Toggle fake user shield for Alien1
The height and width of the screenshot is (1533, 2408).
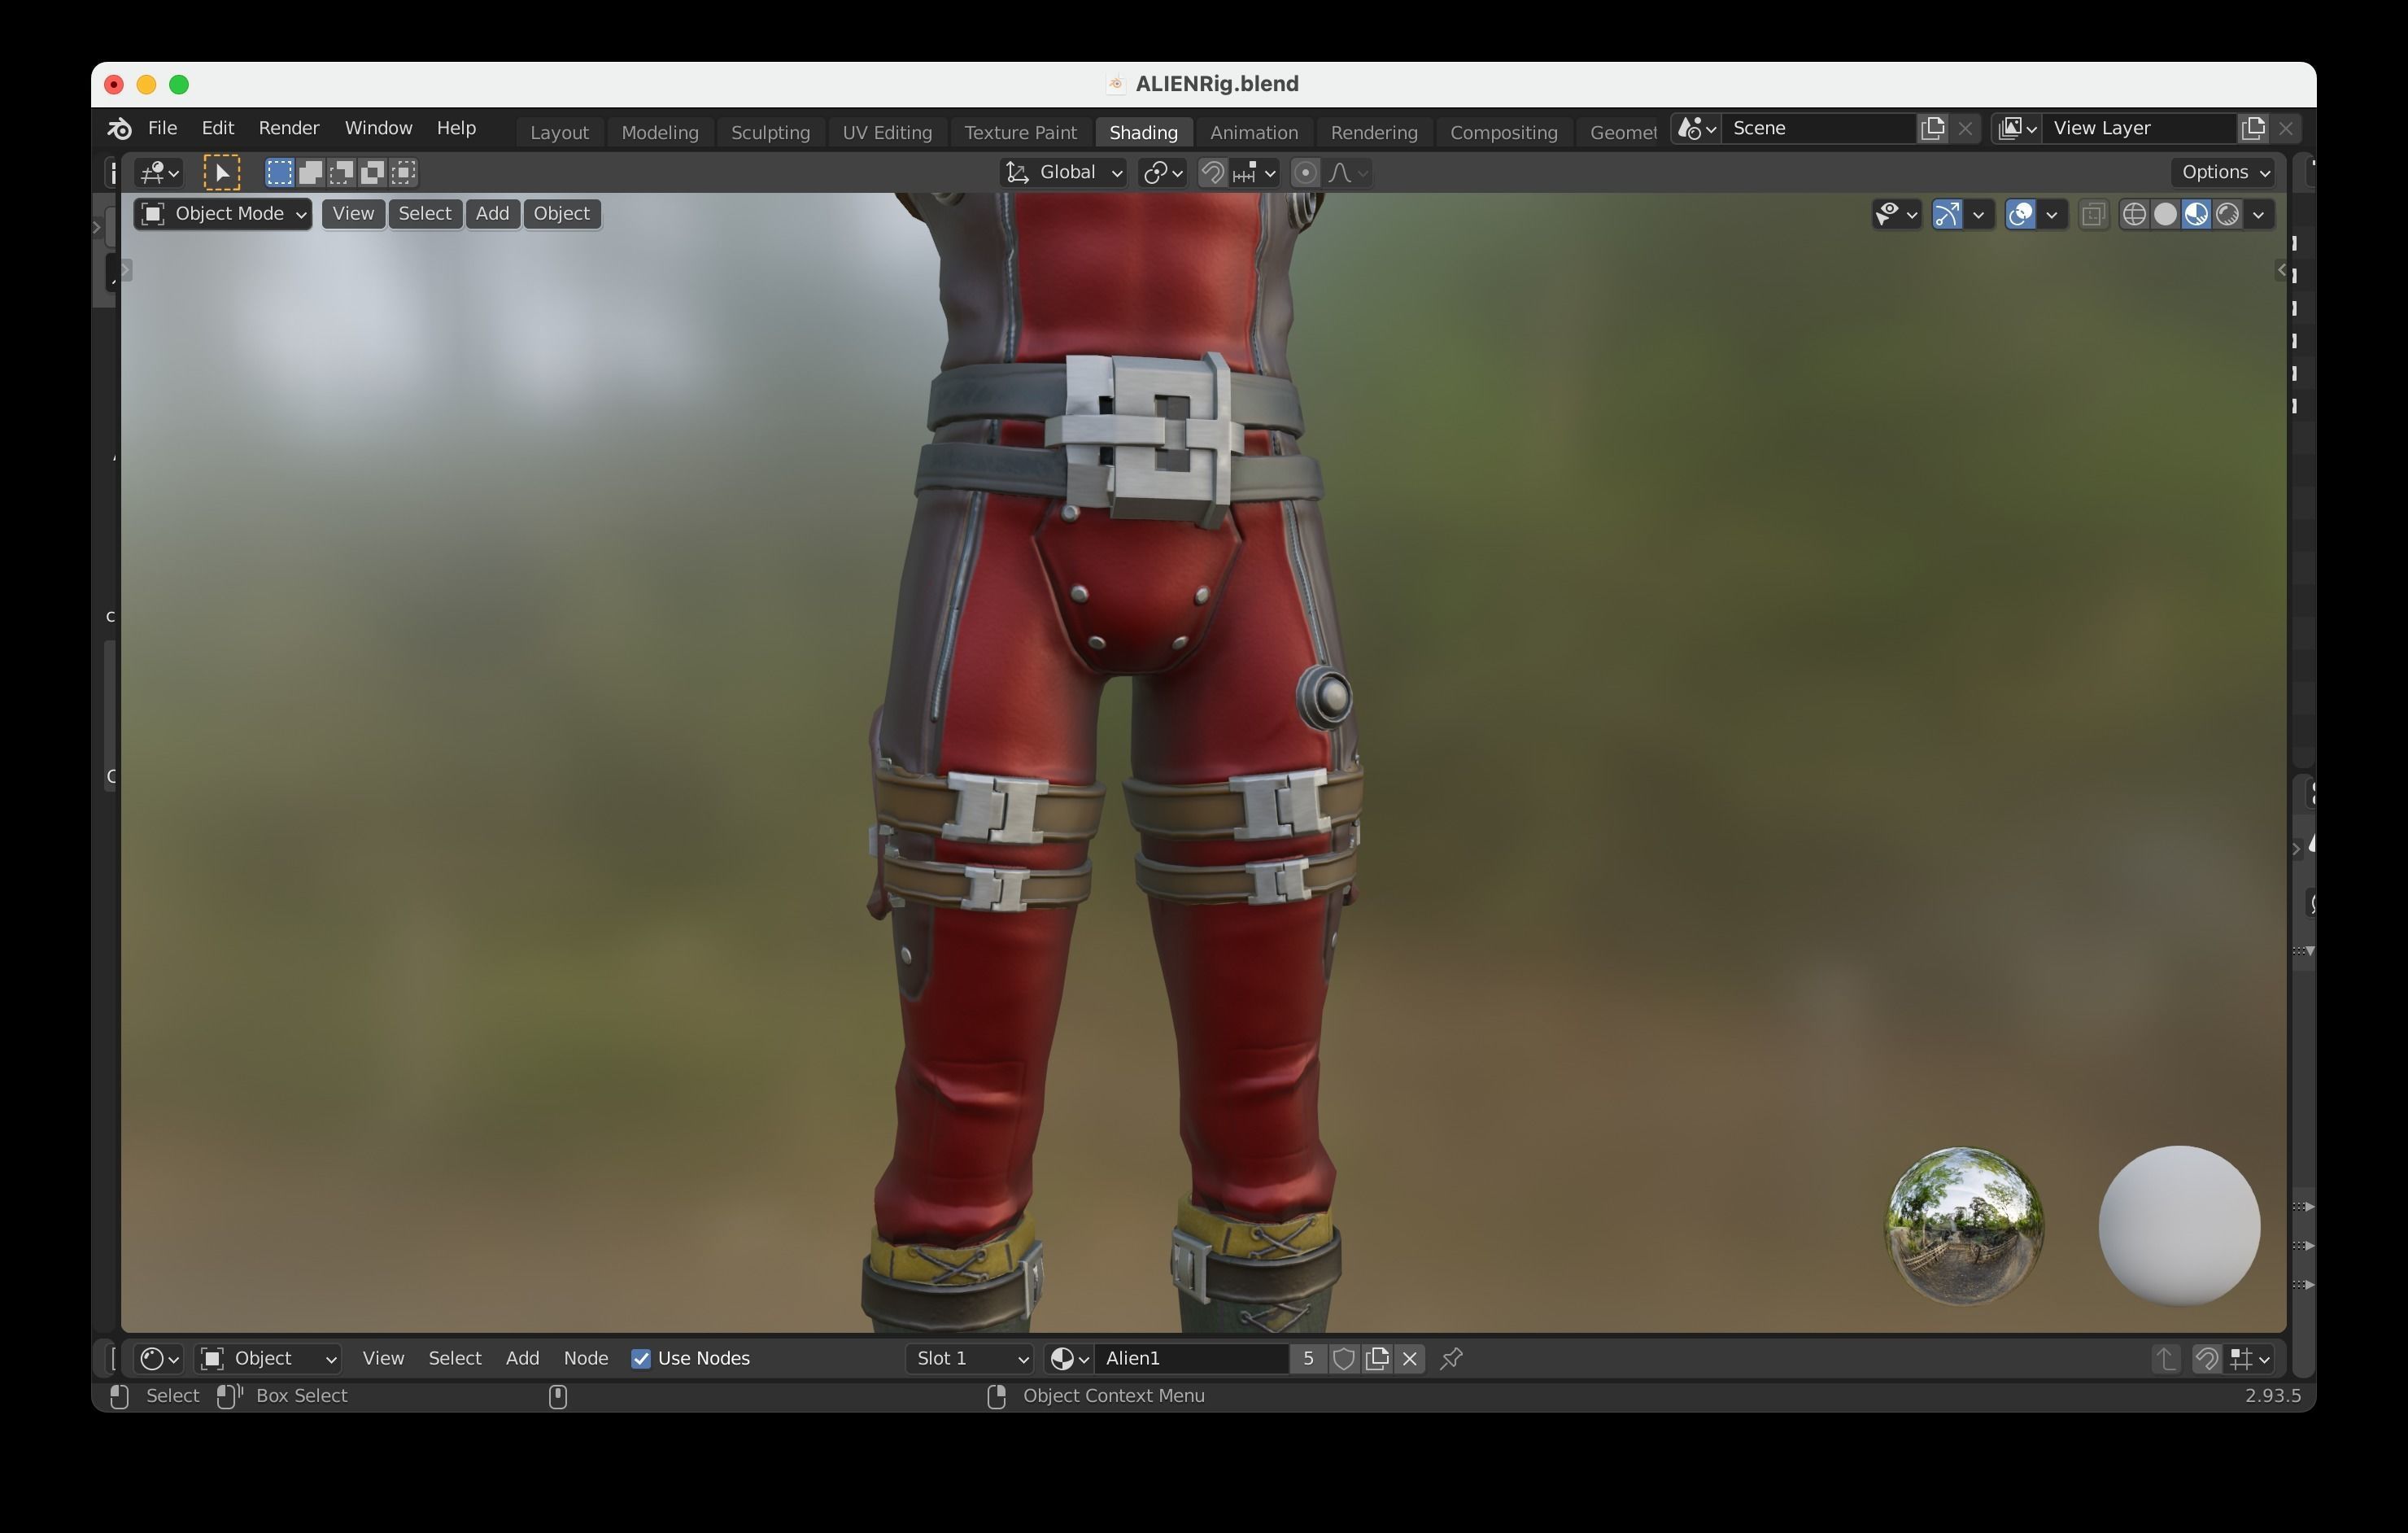pyautogui.click(x=1344, y=1359)
